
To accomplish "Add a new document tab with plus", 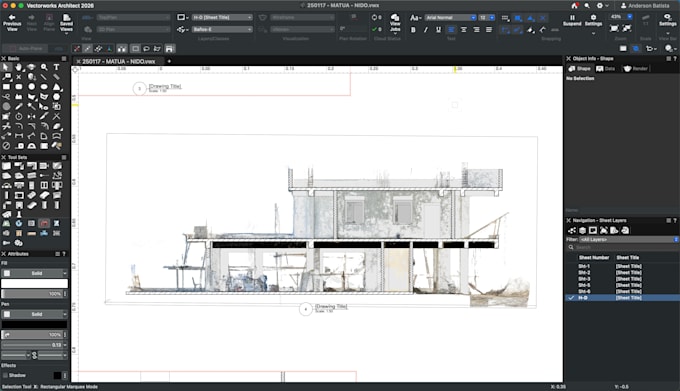I will [169, 61].
